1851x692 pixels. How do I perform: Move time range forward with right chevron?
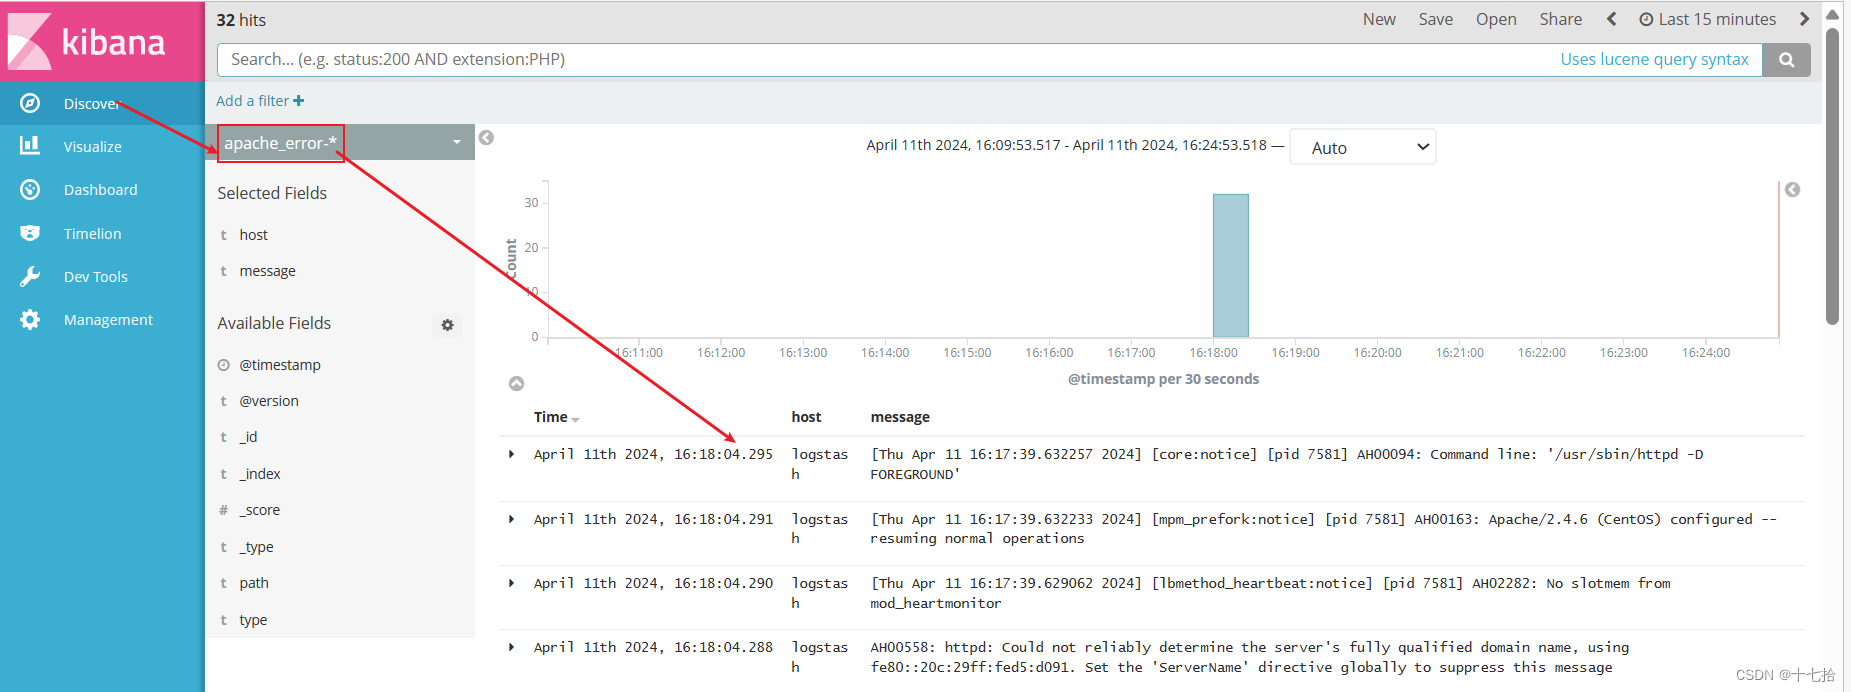(1804, 19)
